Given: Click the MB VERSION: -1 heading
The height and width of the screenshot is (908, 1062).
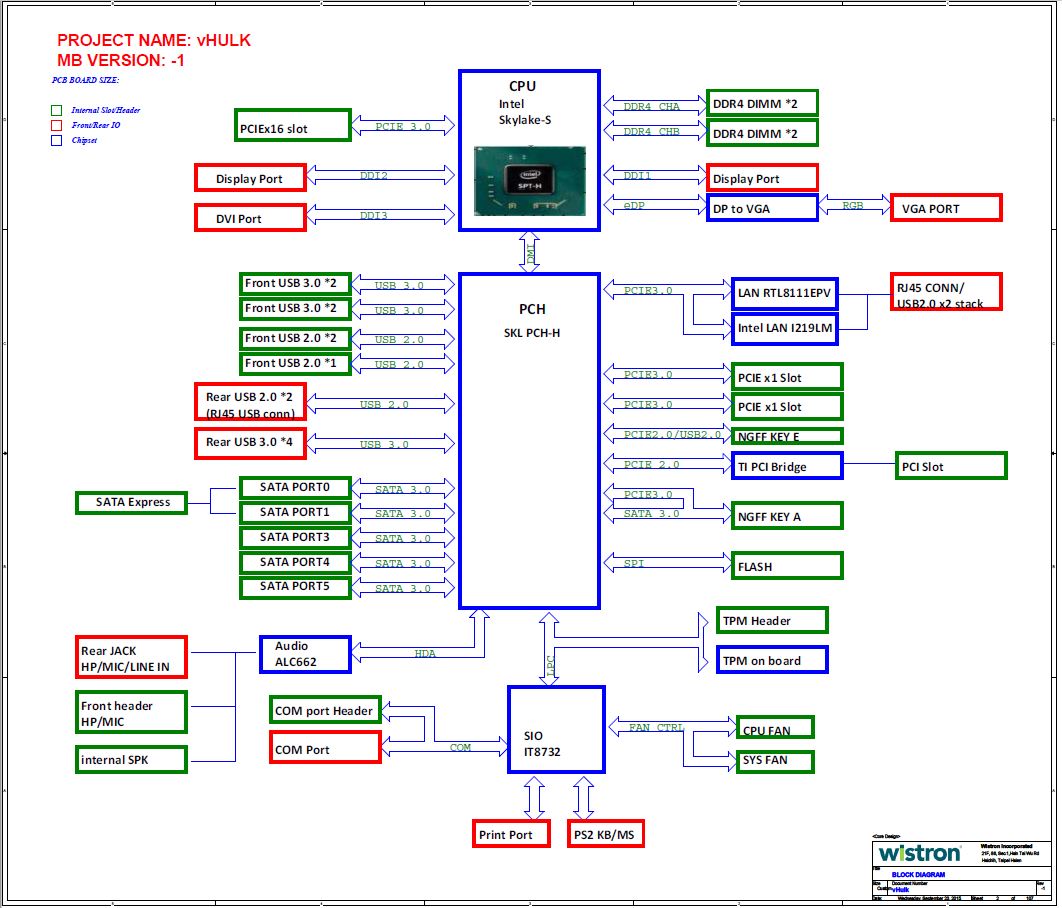Looking at the screenshot, I should pos(121,60).
